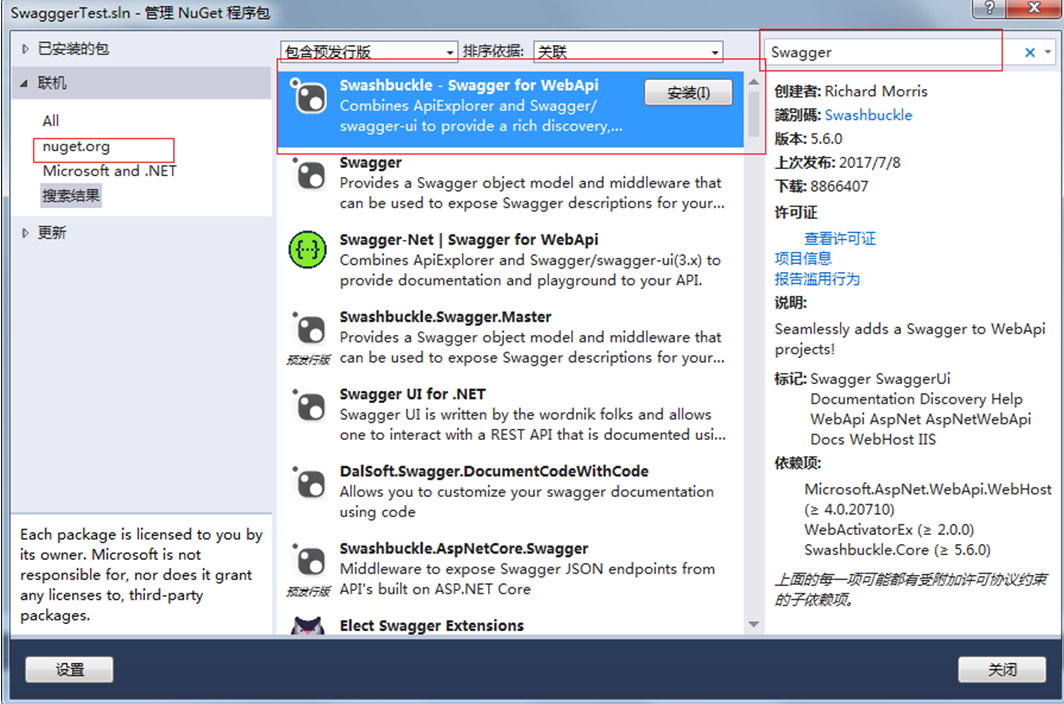Collapse the 联机 section
Screen dimensions: 1064x704
pyautogui.click(x=24, y=84)
